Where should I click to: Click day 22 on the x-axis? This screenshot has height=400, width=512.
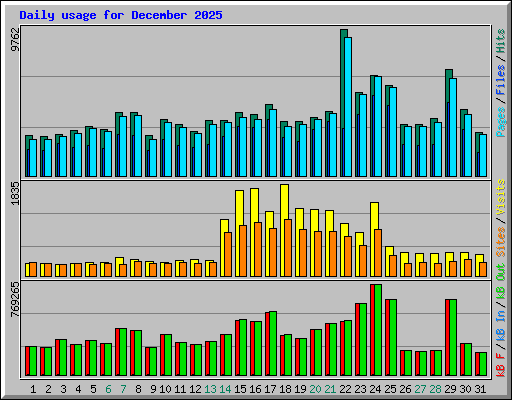345,389
